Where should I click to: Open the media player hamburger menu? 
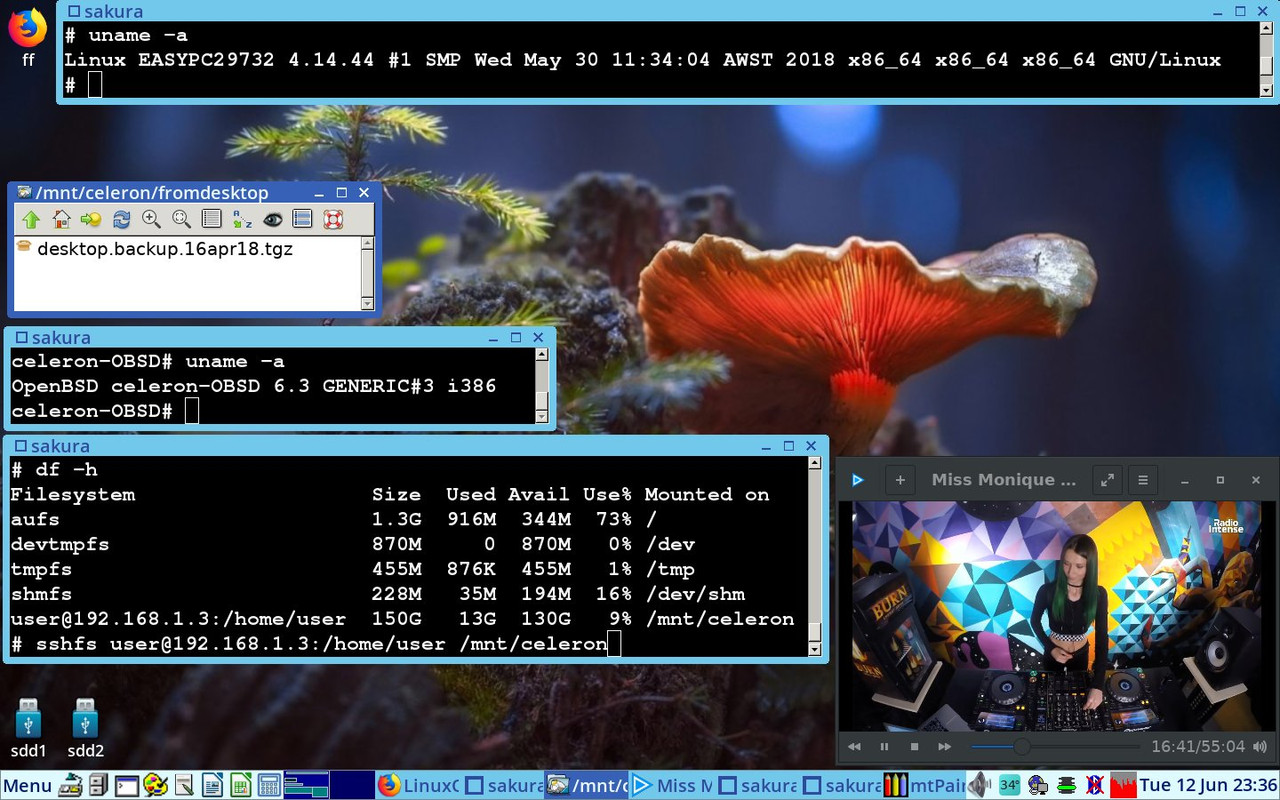pos(1144,480)
